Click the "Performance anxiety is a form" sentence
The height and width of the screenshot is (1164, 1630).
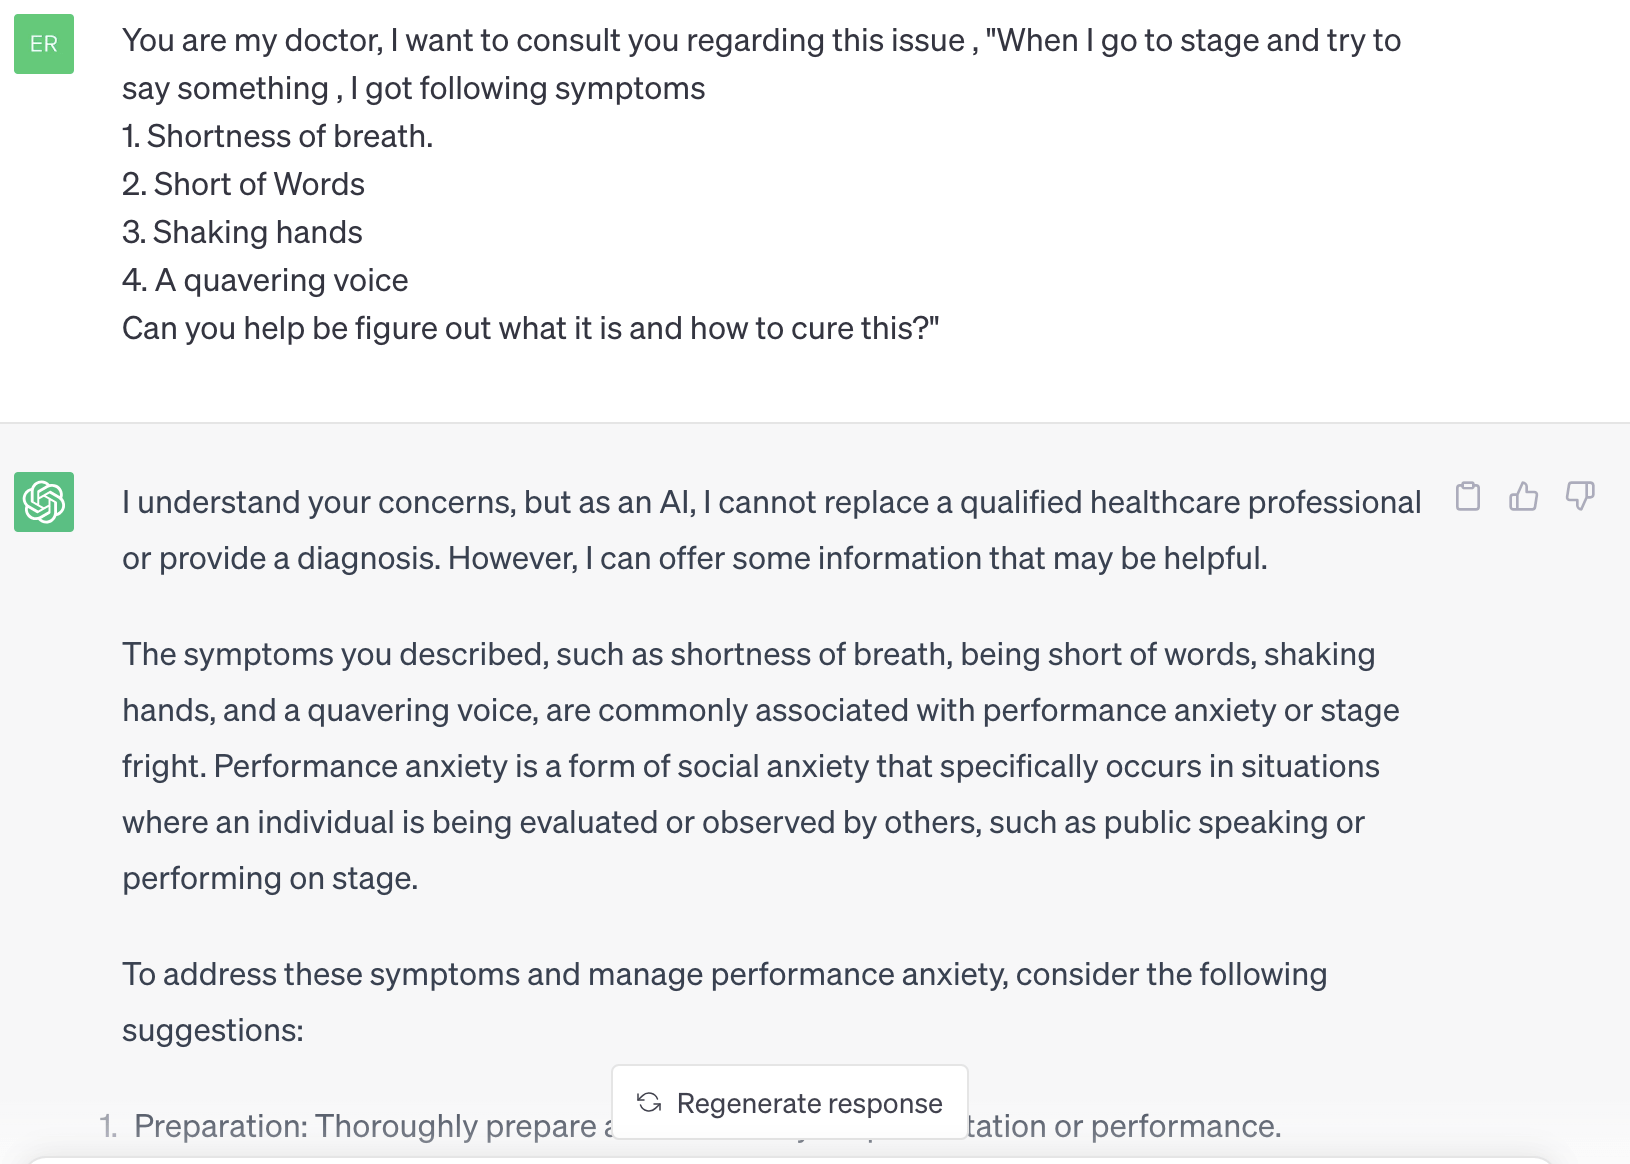point(796,766)
